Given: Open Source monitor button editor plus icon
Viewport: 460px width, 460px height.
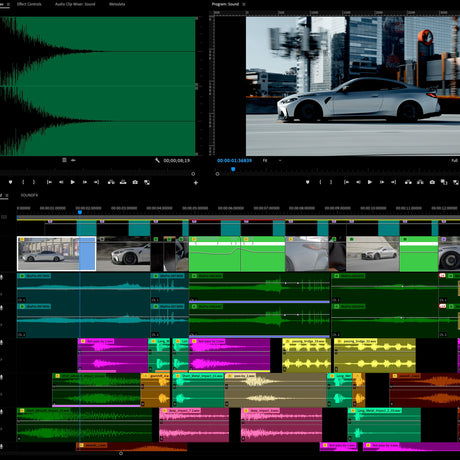Looking at the screenshot, I should (x=196, y=182).
